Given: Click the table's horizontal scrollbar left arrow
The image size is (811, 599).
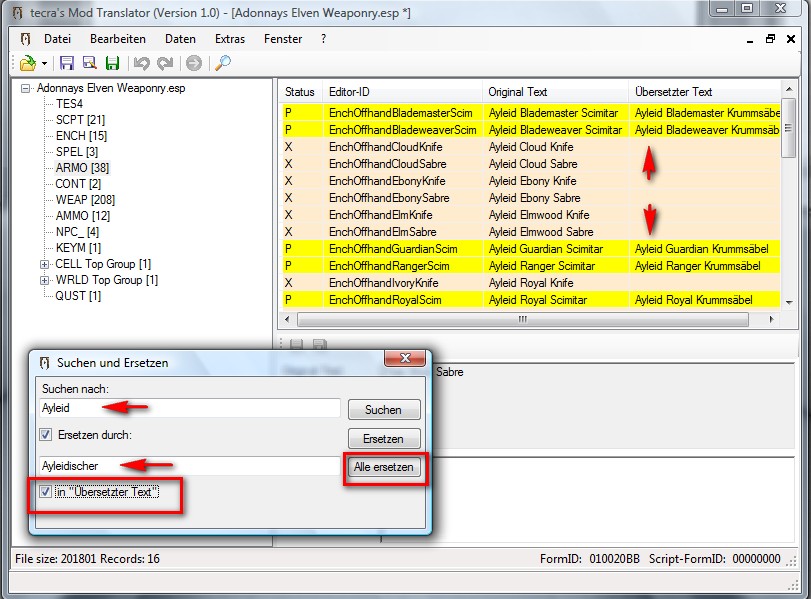Looking at the screenshot, I should click(288, 319).
